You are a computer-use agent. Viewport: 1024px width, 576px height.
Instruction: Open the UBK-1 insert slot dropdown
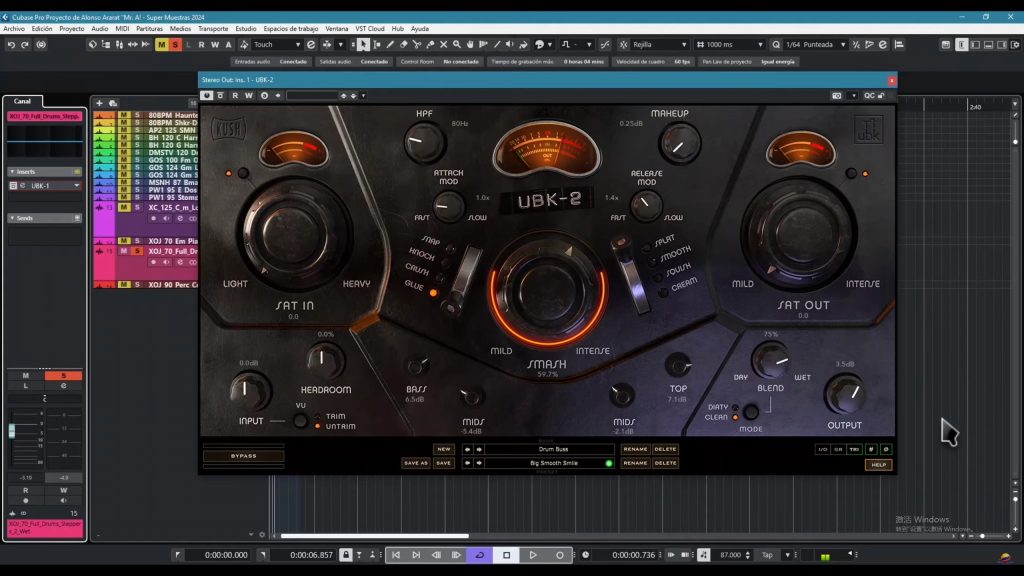tap(76, 185)
